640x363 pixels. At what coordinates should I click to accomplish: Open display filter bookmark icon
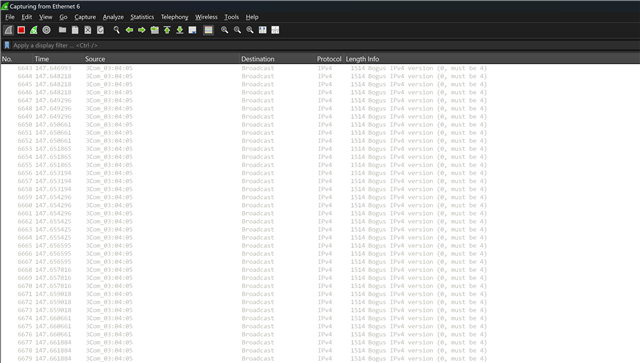7,45
